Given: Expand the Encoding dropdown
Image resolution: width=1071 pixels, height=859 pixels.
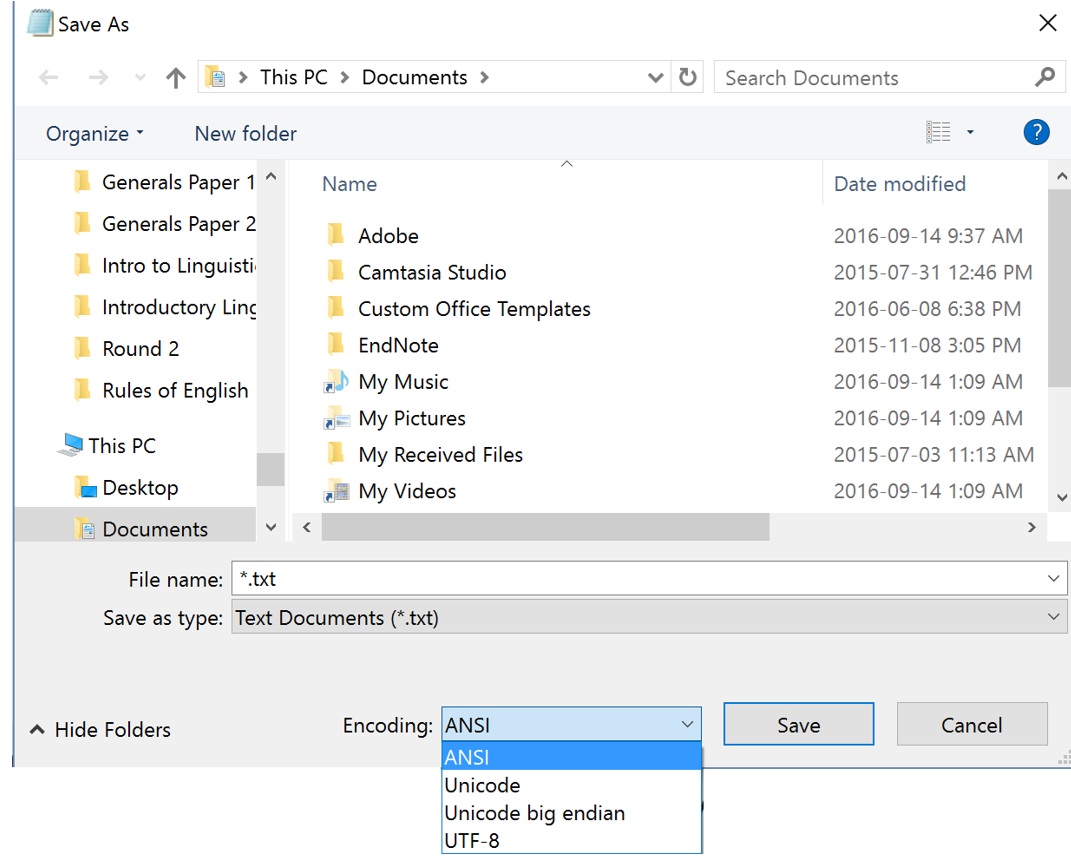Looking at the screenshot, I should pos(687,724).
